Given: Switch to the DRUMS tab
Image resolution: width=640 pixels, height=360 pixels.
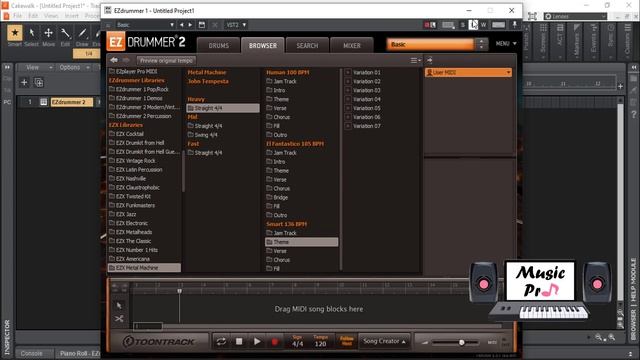Looking at the screenshot, I should click(219, 46).
